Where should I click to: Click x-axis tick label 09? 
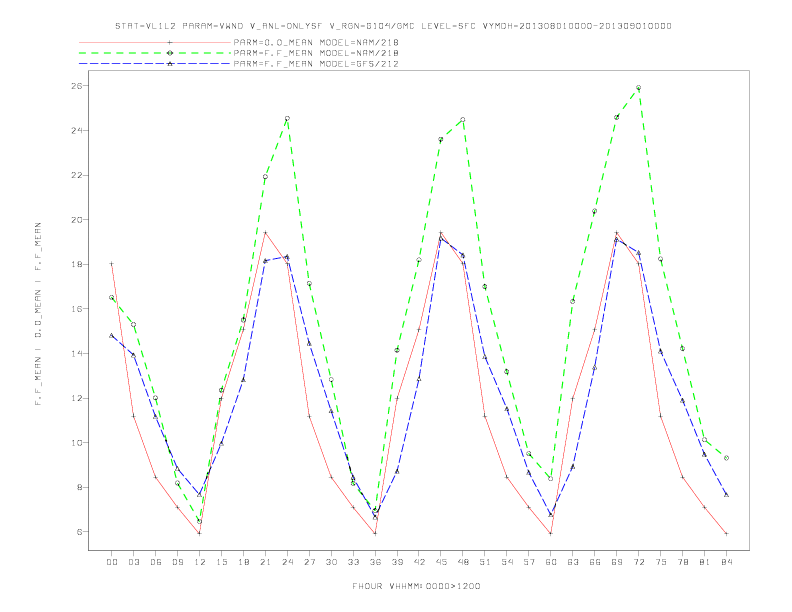pyautogui.click(x=177, y=562)
